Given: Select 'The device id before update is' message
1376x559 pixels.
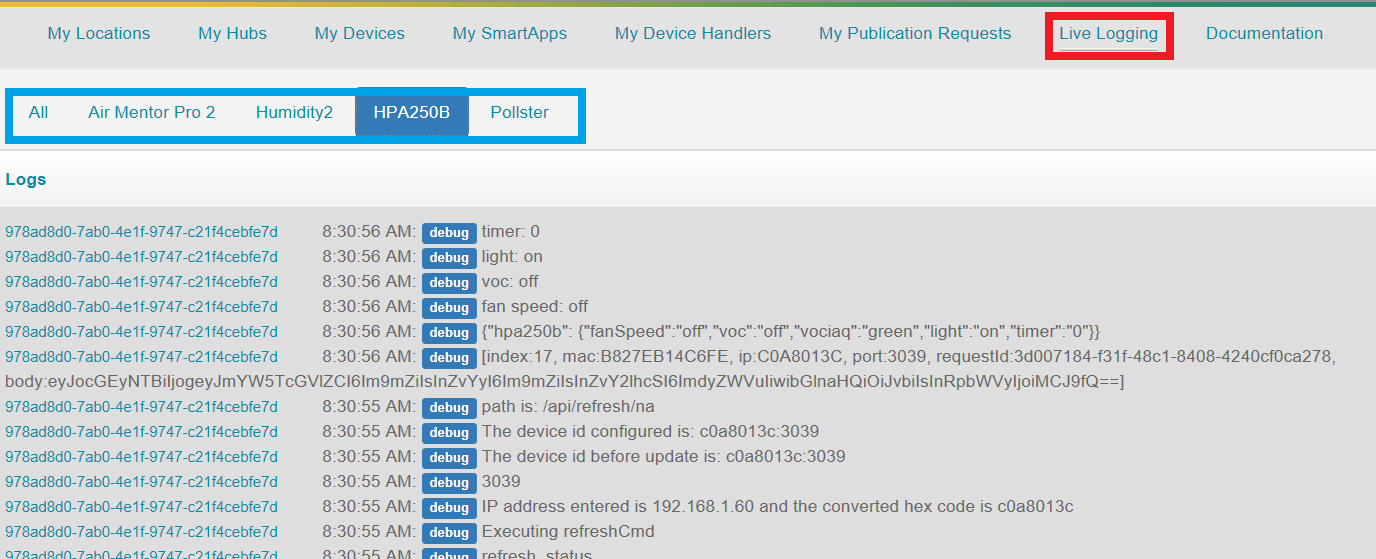Looking at the screenshot, I should pyautogui.click(x=663, y=457).
